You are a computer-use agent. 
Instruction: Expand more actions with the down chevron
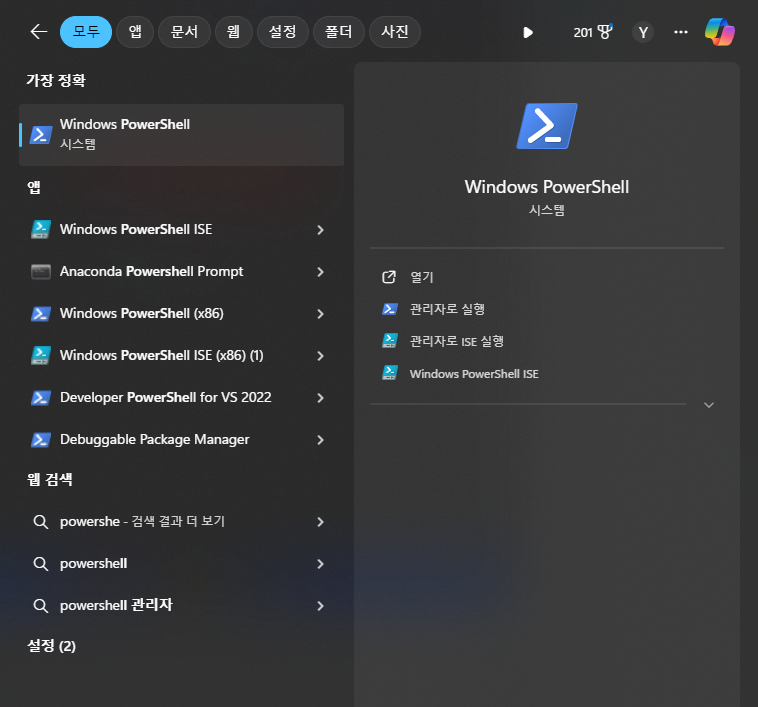[x=709, y=405]
